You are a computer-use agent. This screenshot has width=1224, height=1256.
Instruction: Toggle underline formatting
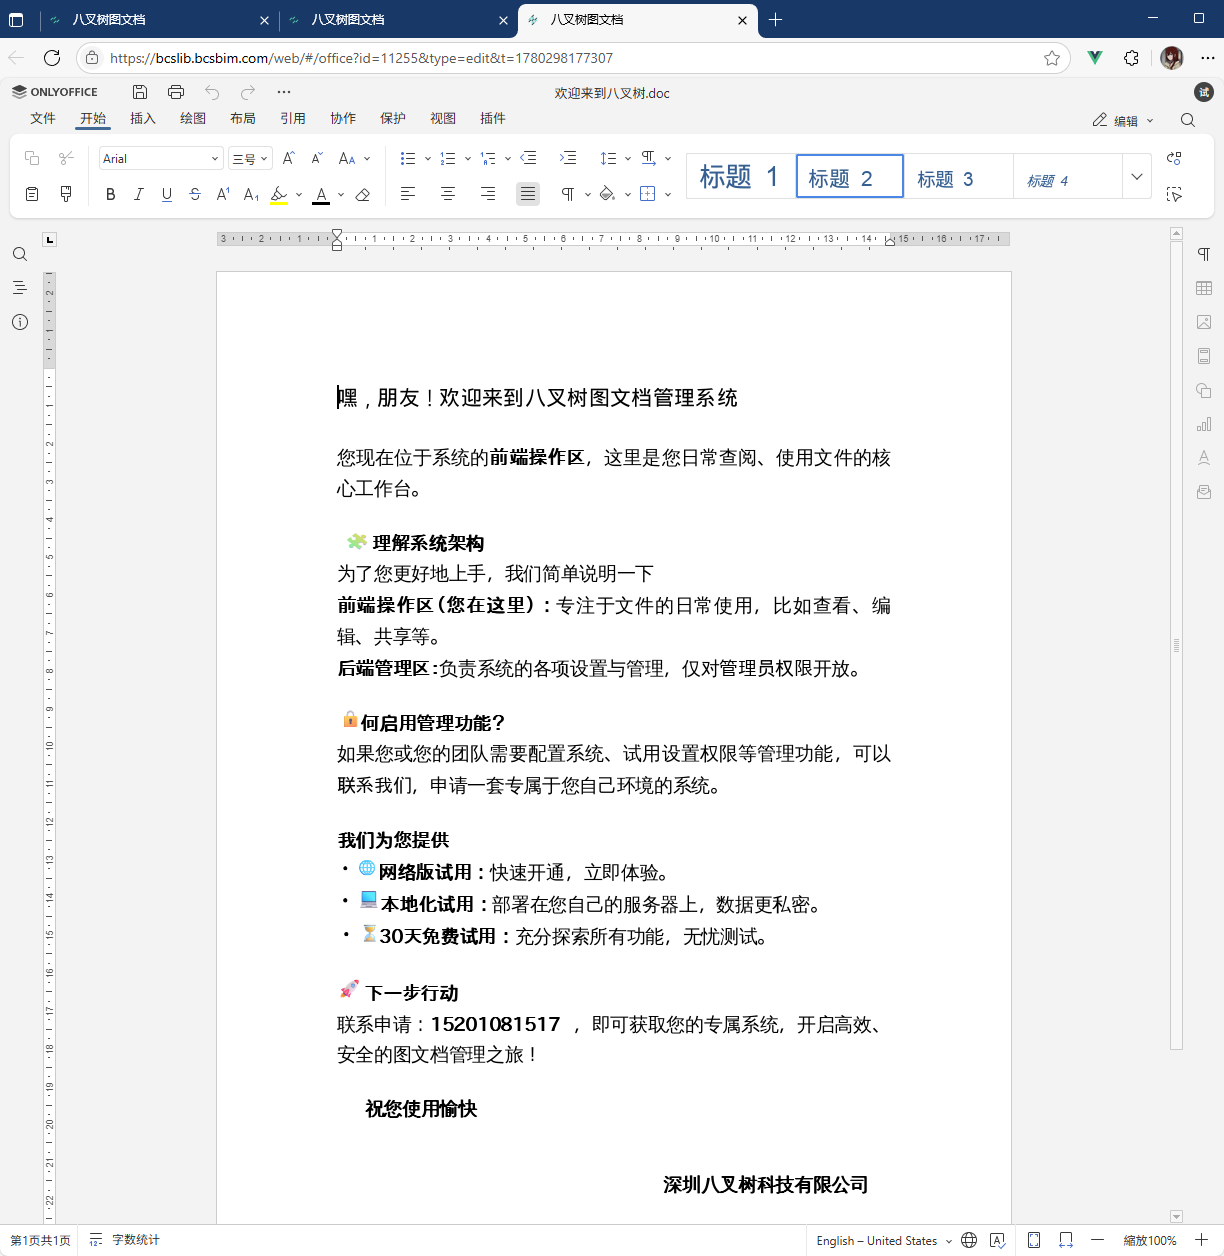[x=167, y=194]
